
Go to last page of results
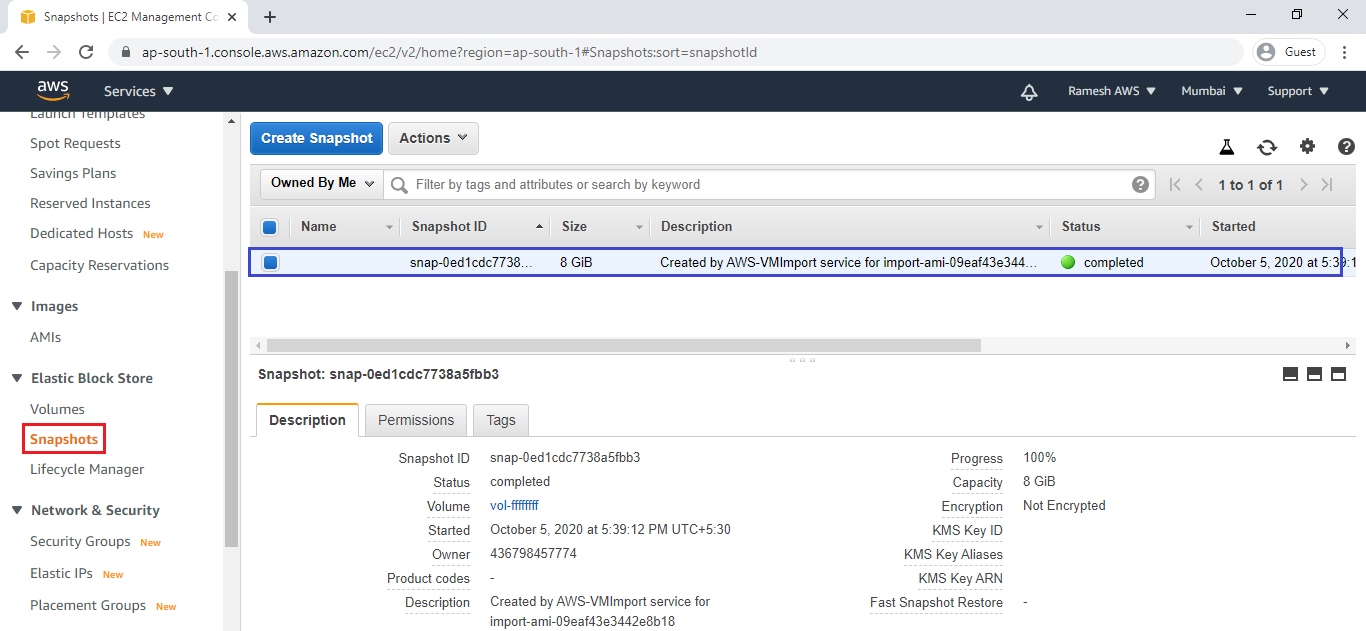[1327, 185]
